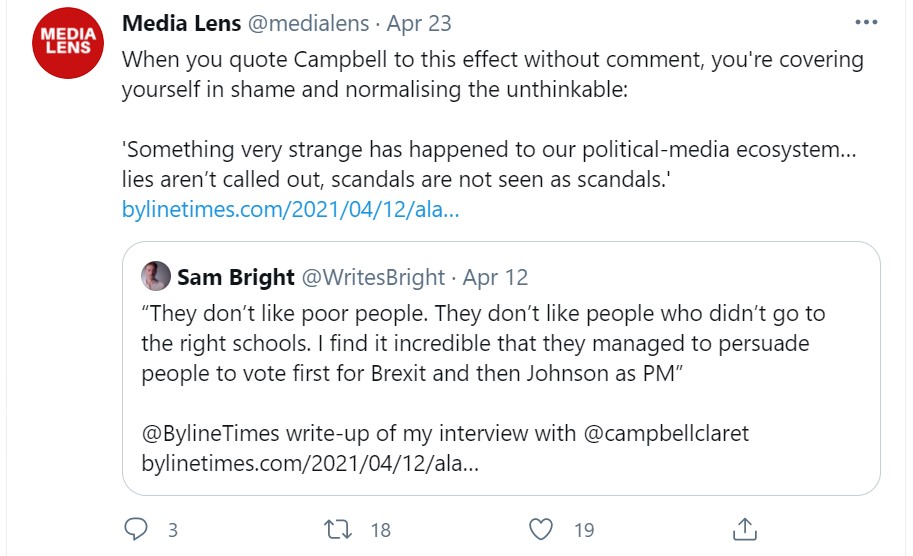Click the Sam Bright name in quoted tweet
The width and height of the screenshot is (913, 556).
tap(235, 277)
